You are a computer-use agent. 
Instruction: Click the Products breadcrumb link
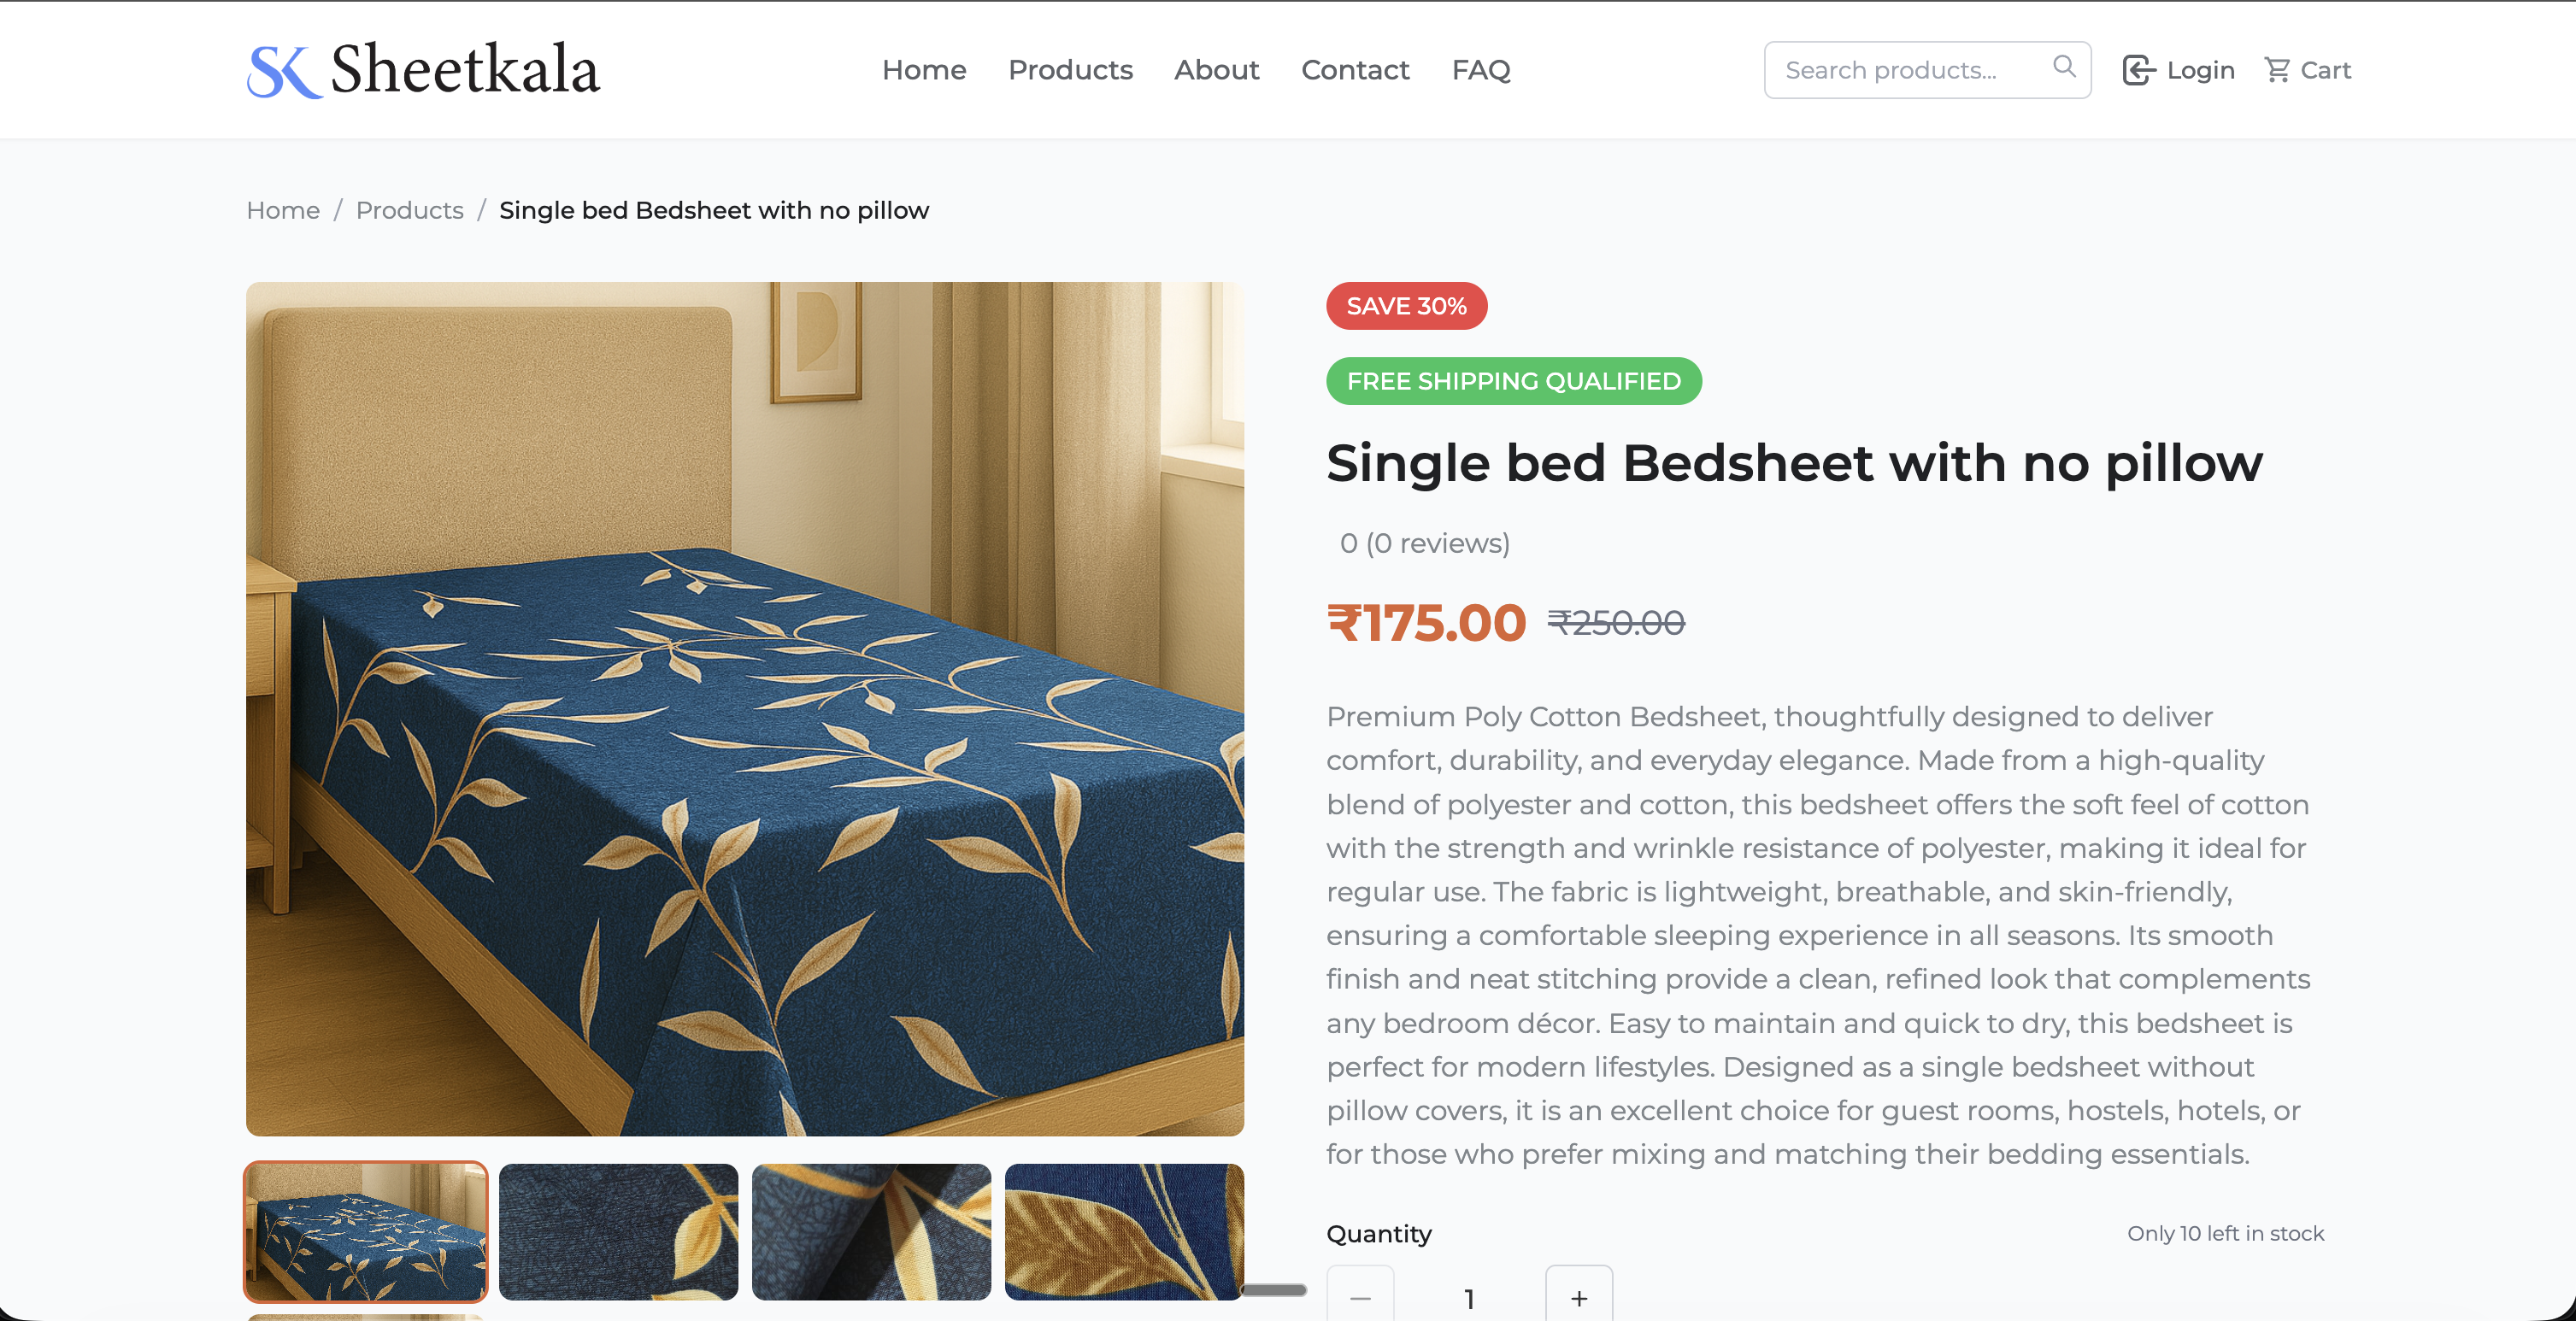click(410, 210)
